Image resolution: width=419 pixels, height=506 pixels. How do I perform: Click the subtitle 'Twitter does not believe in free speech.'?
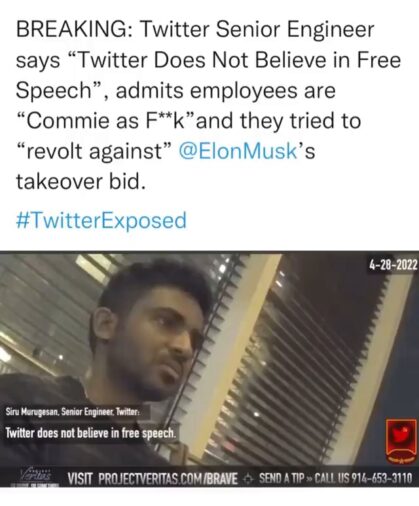pos(90,433)
